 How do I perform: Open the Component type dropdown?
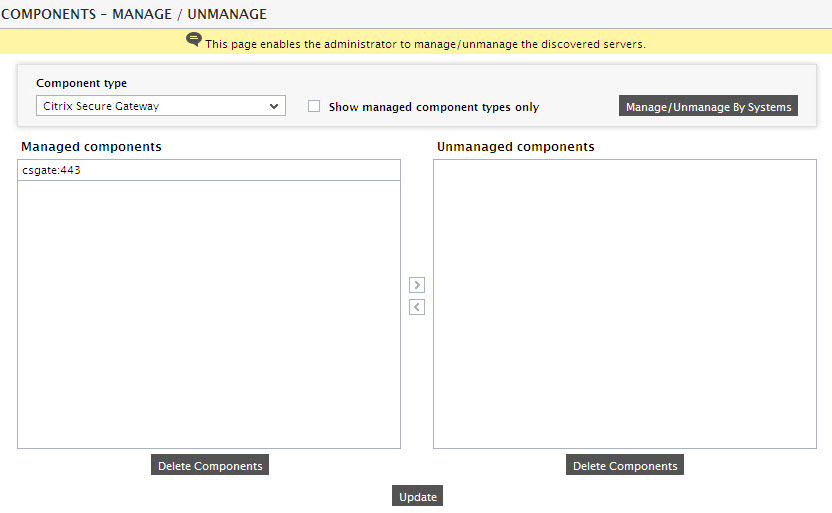161,106
